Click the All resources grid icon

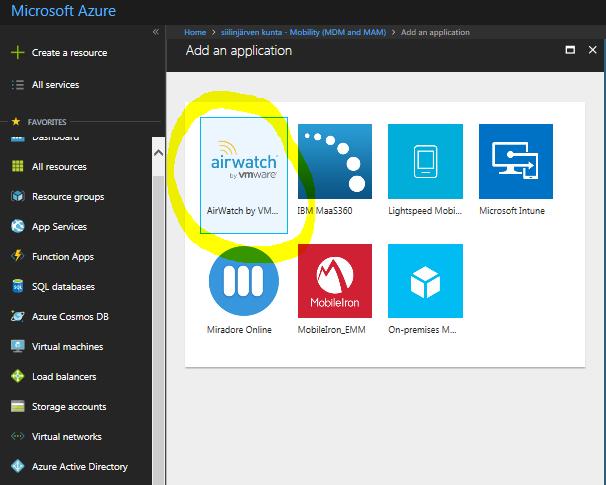pyautogui.click(x=18, y=166)
